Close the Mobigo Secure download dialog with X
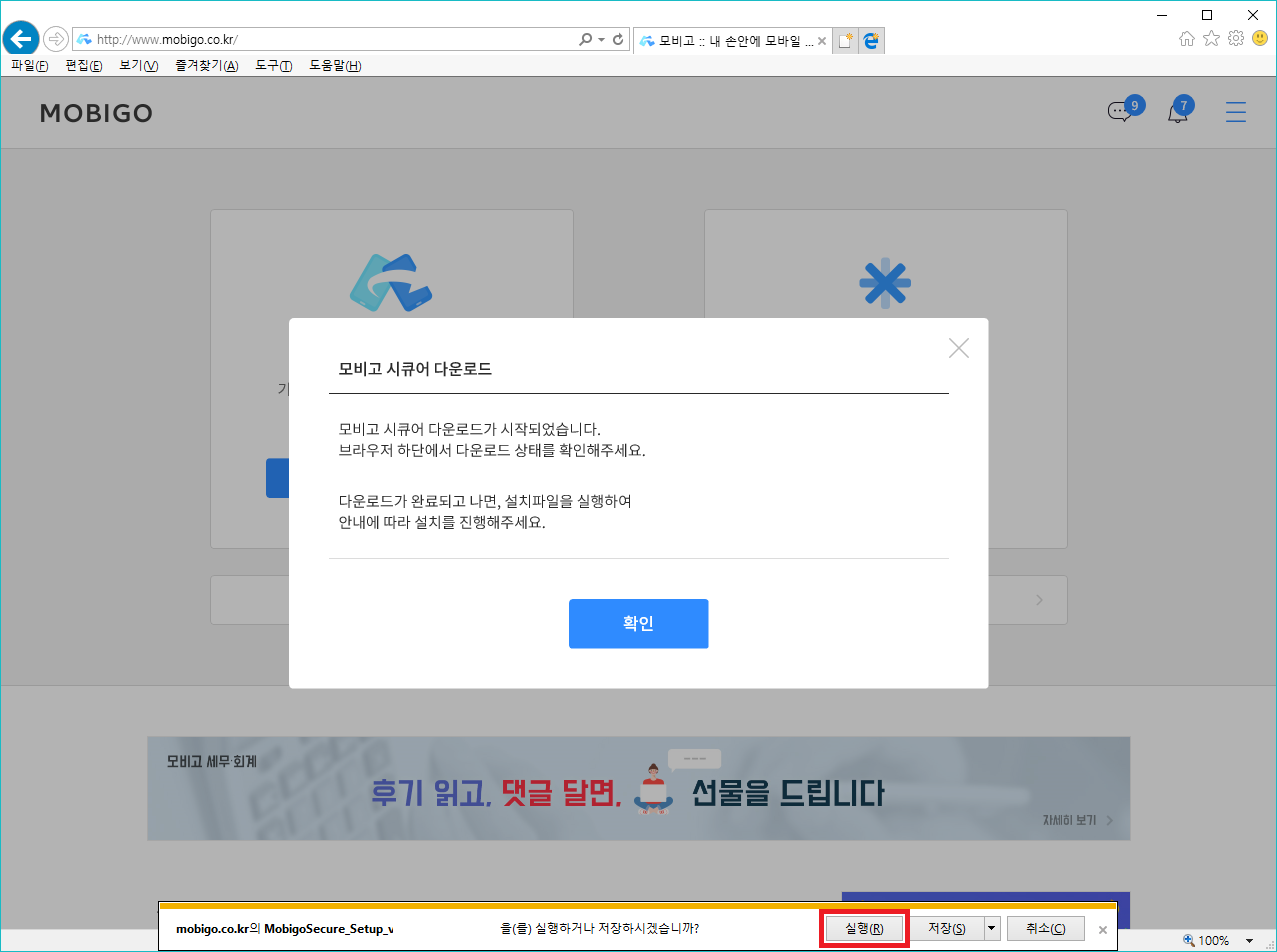The image size is (1277, 952). (x=959, y=348)
